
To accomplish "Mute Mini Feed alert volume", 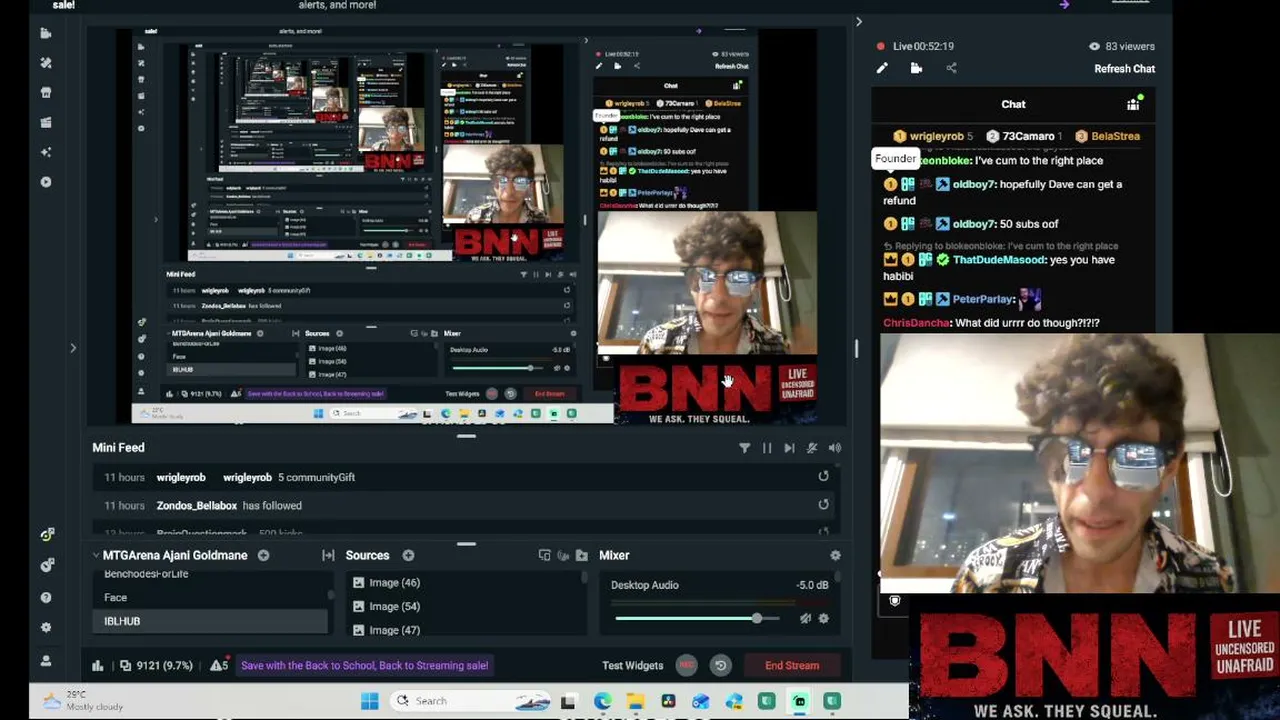I will [835, 448].
